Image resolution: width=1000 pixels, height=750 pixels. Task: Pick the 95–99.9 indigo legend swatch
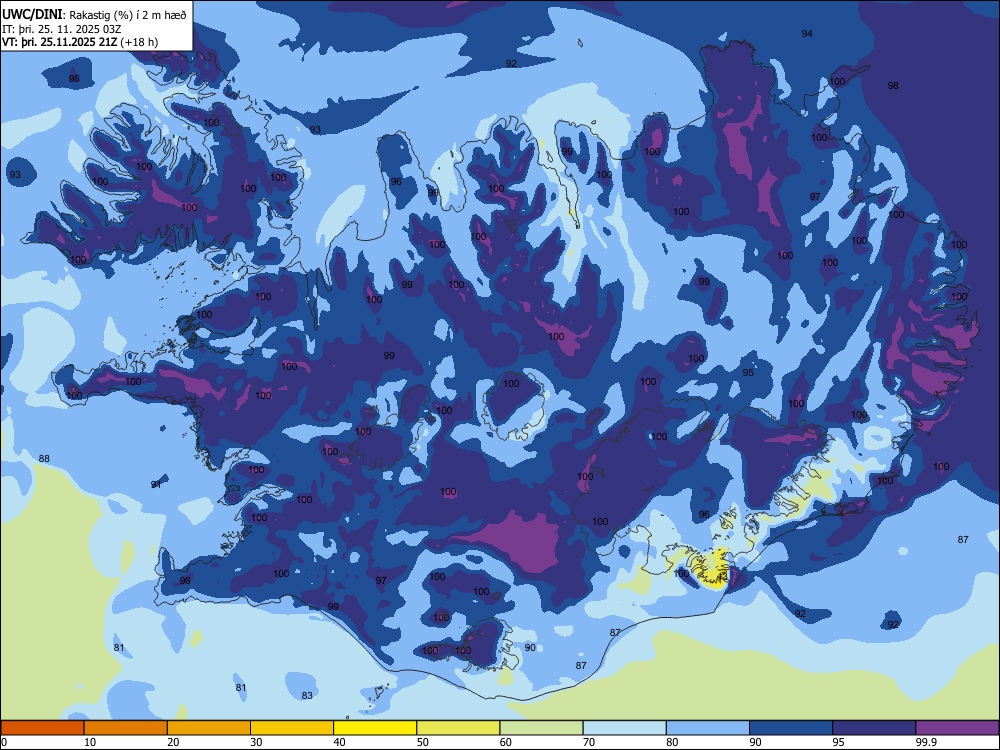874,728
